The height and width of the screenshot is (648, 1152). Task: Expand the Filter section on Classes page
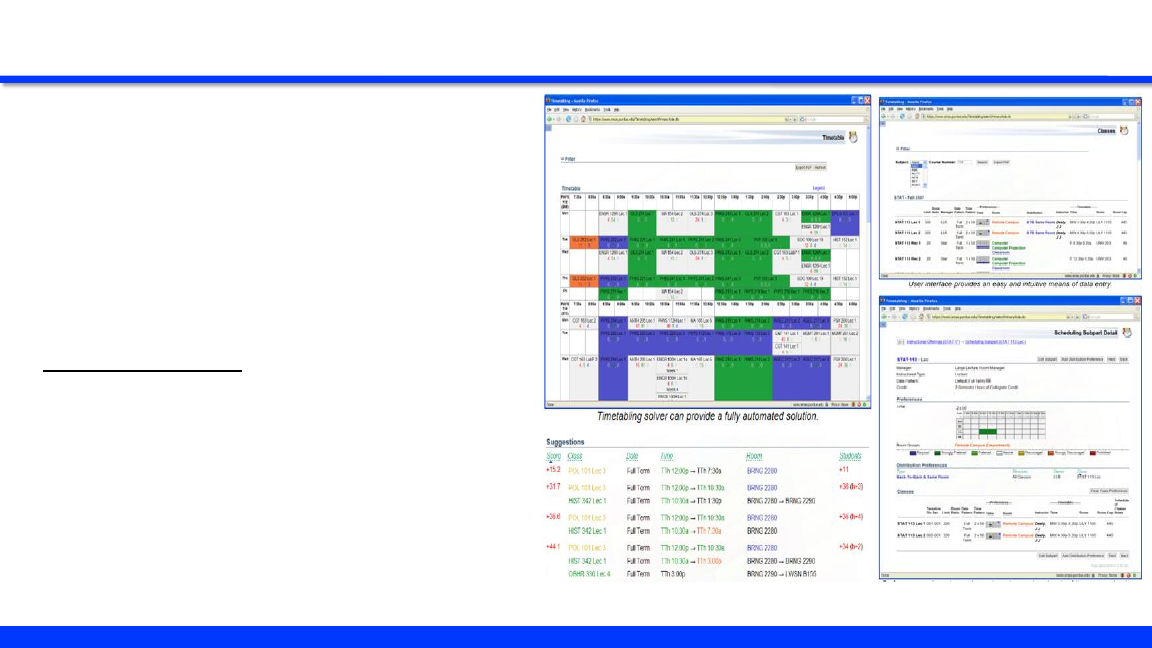tap(902, 148)
